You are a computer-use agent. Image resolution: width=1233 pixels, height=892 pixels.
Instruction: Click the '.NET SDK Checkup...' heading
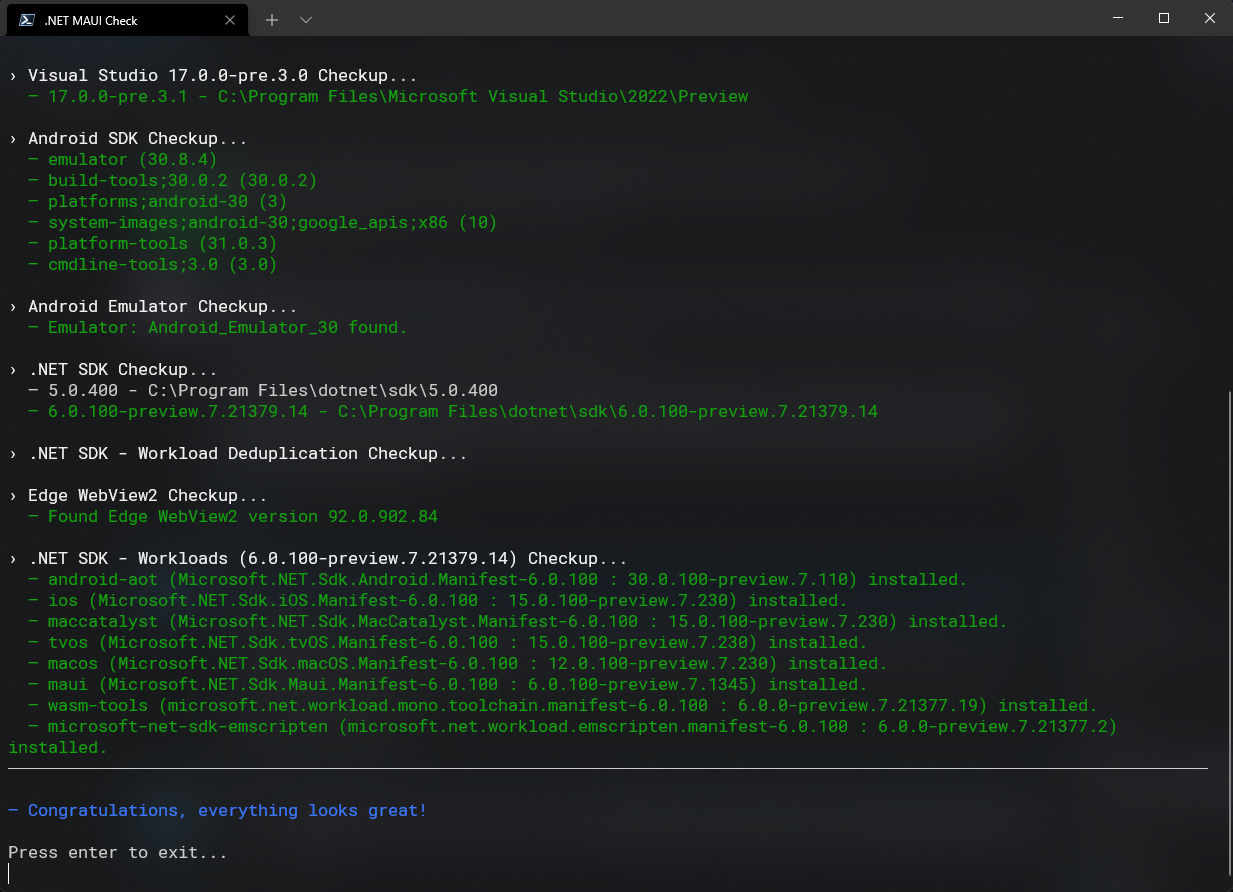click(113, 370)
